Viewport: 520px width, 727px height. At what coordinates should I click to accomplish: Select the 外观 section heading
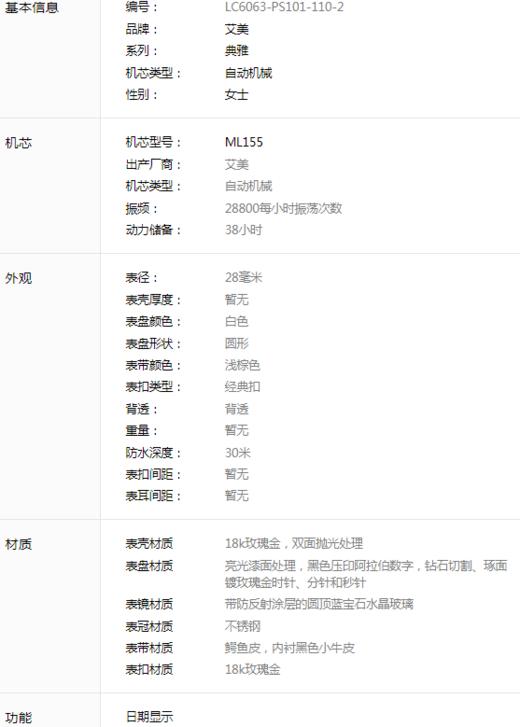[19, 278]
